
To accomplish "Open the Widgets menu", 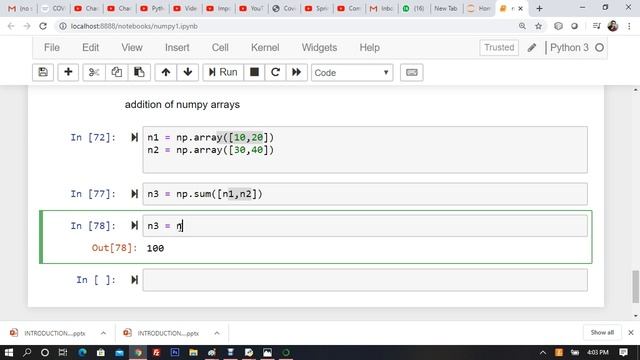I will 319,48.
